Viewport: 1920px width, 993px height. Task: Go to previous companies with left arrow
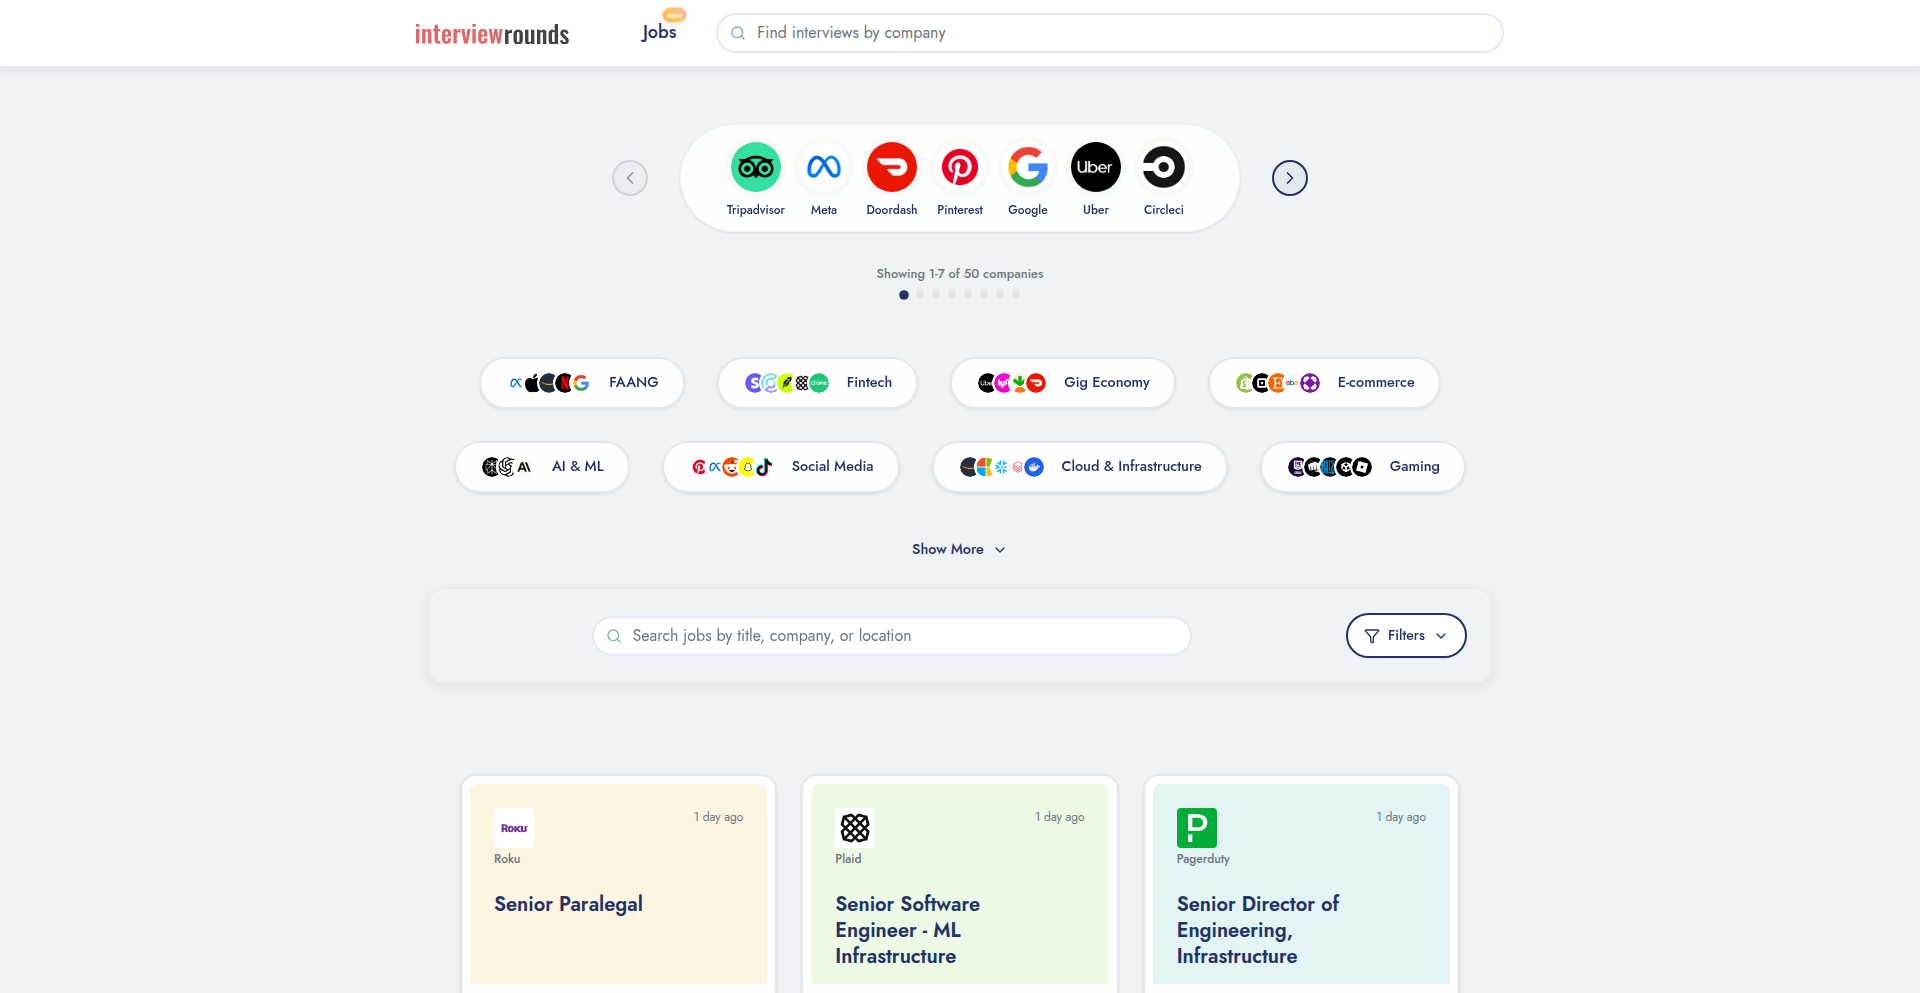630,178
